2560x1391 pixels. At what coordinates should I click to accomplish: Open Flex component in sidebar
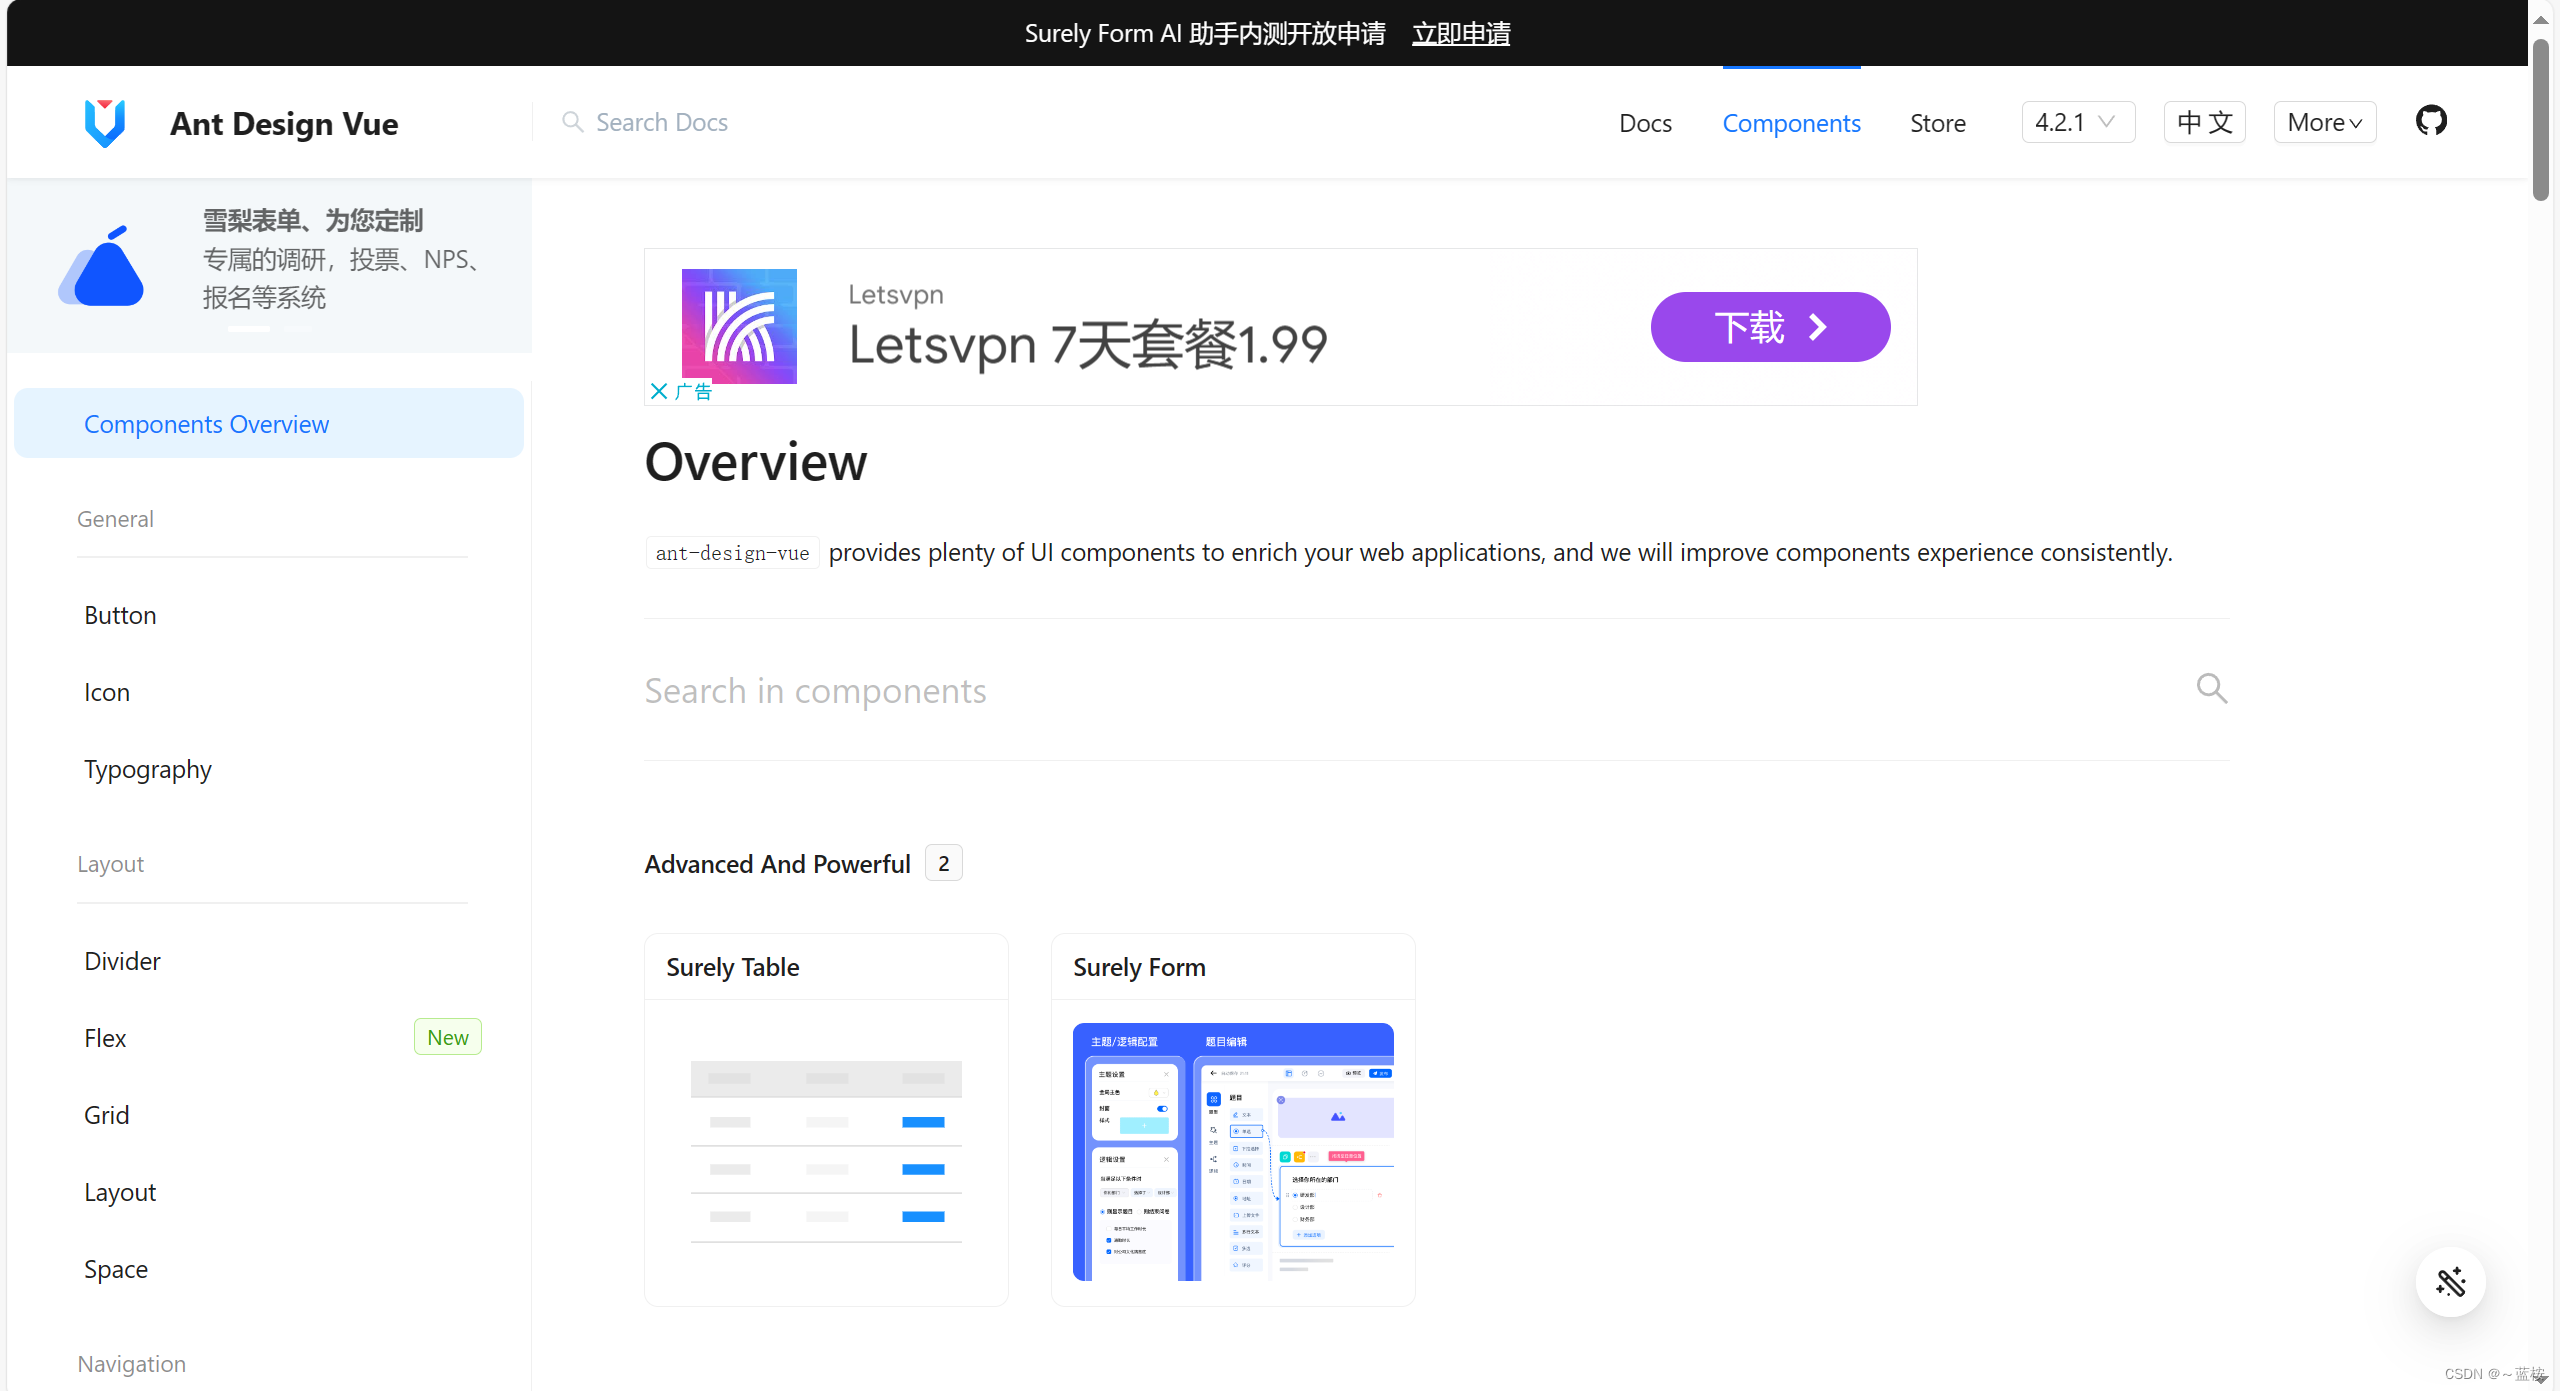(105, 1038)
